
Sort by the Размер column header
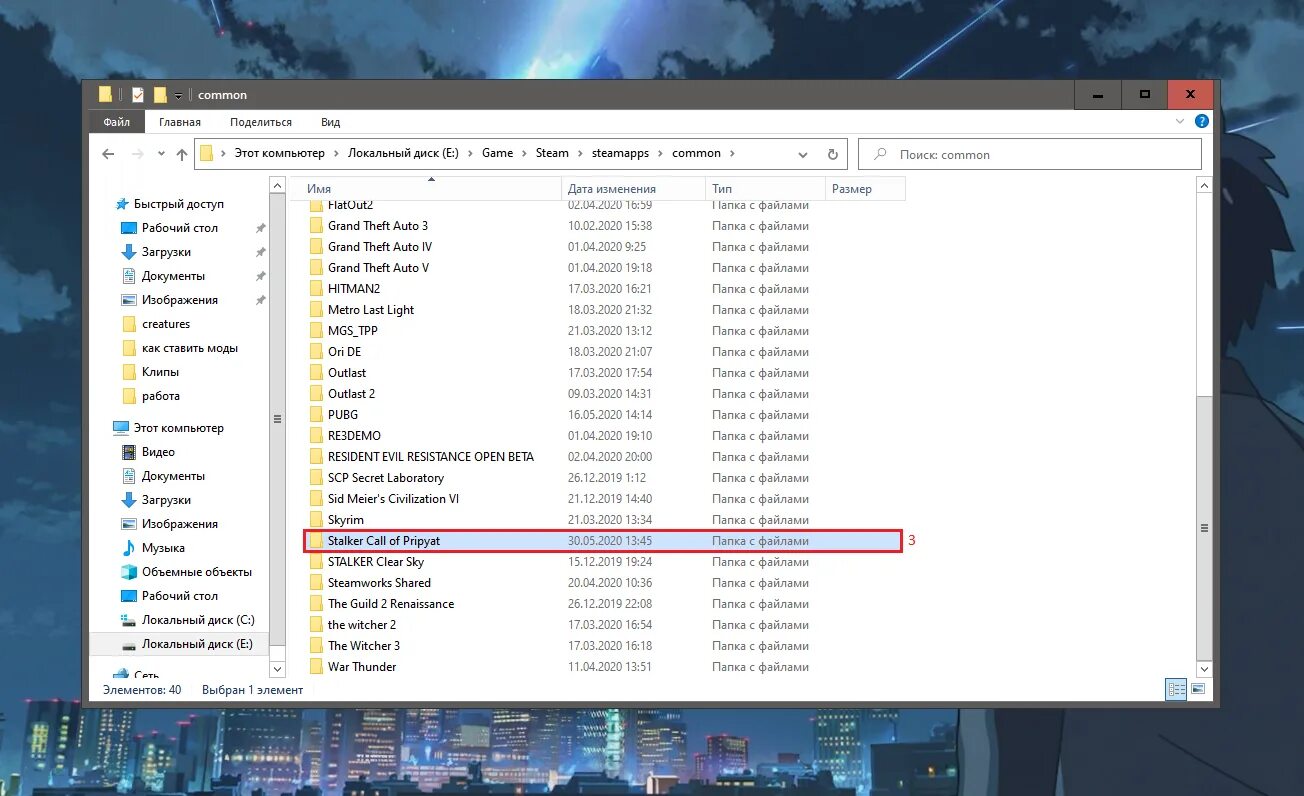coord(866,189)
